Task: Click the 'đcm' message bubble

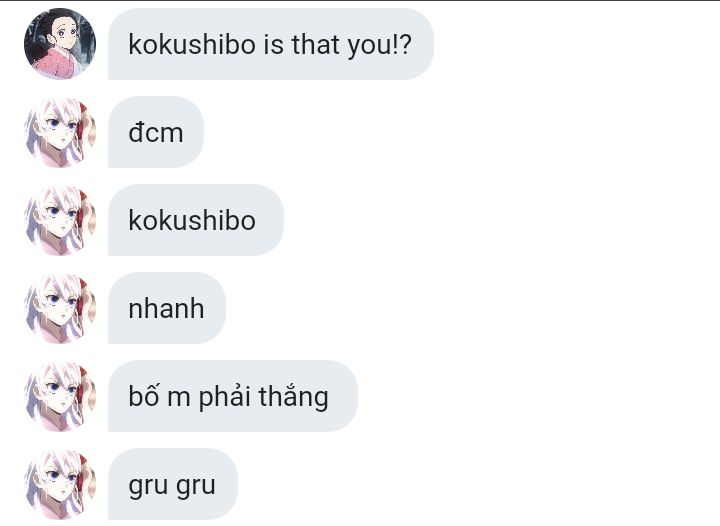Action: [x=156, y=132]
